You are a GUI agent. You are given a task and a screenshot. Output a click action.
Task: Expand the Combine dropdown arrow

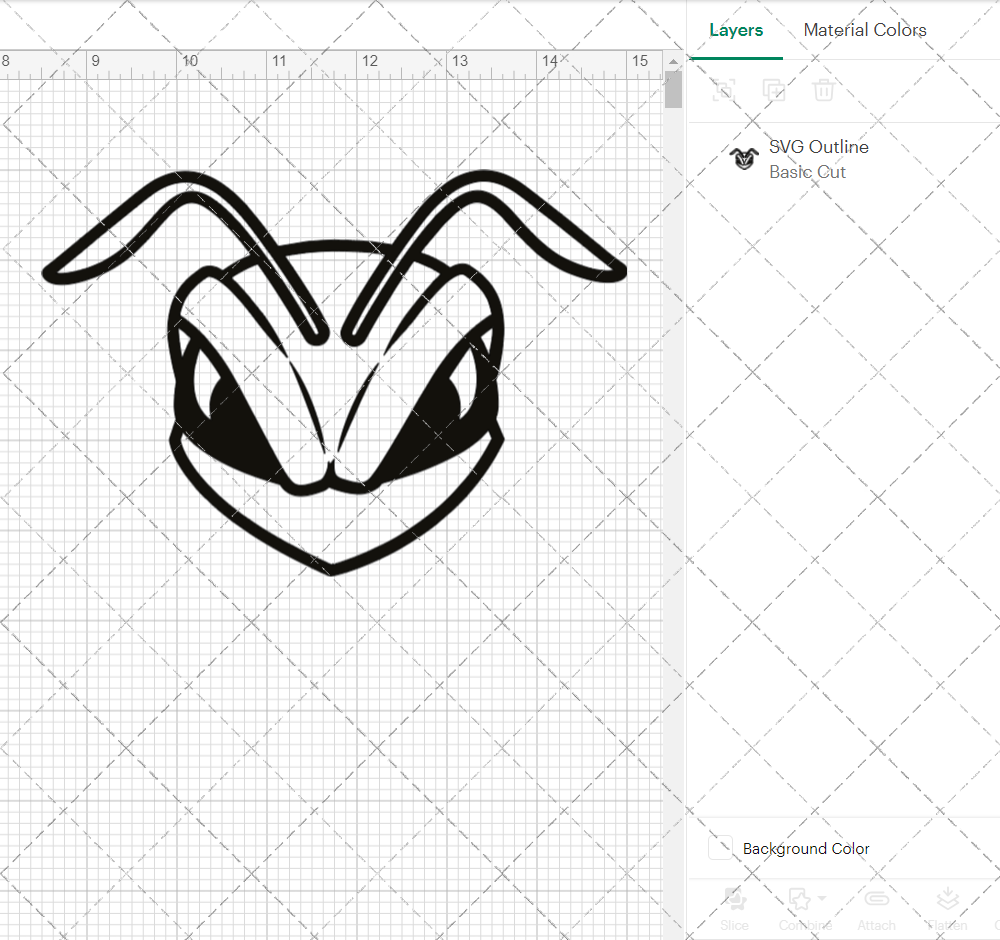pos(822,899)
